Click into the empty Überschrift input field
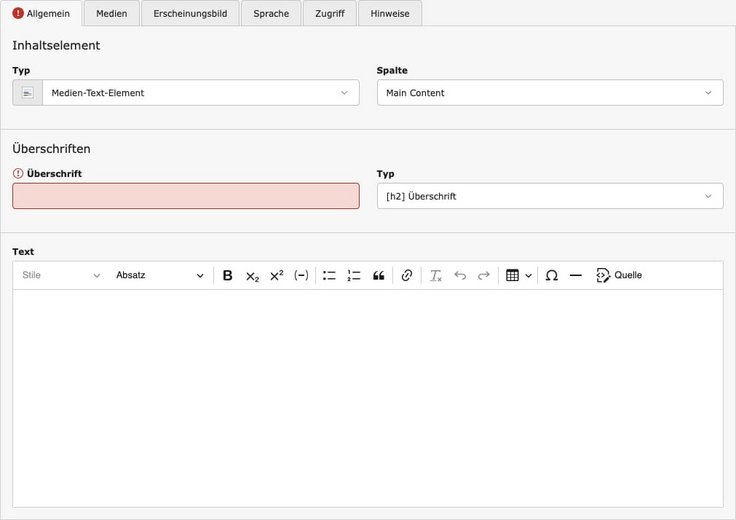The width and height of the screenshot is (736, 520). tap(185, 196)
